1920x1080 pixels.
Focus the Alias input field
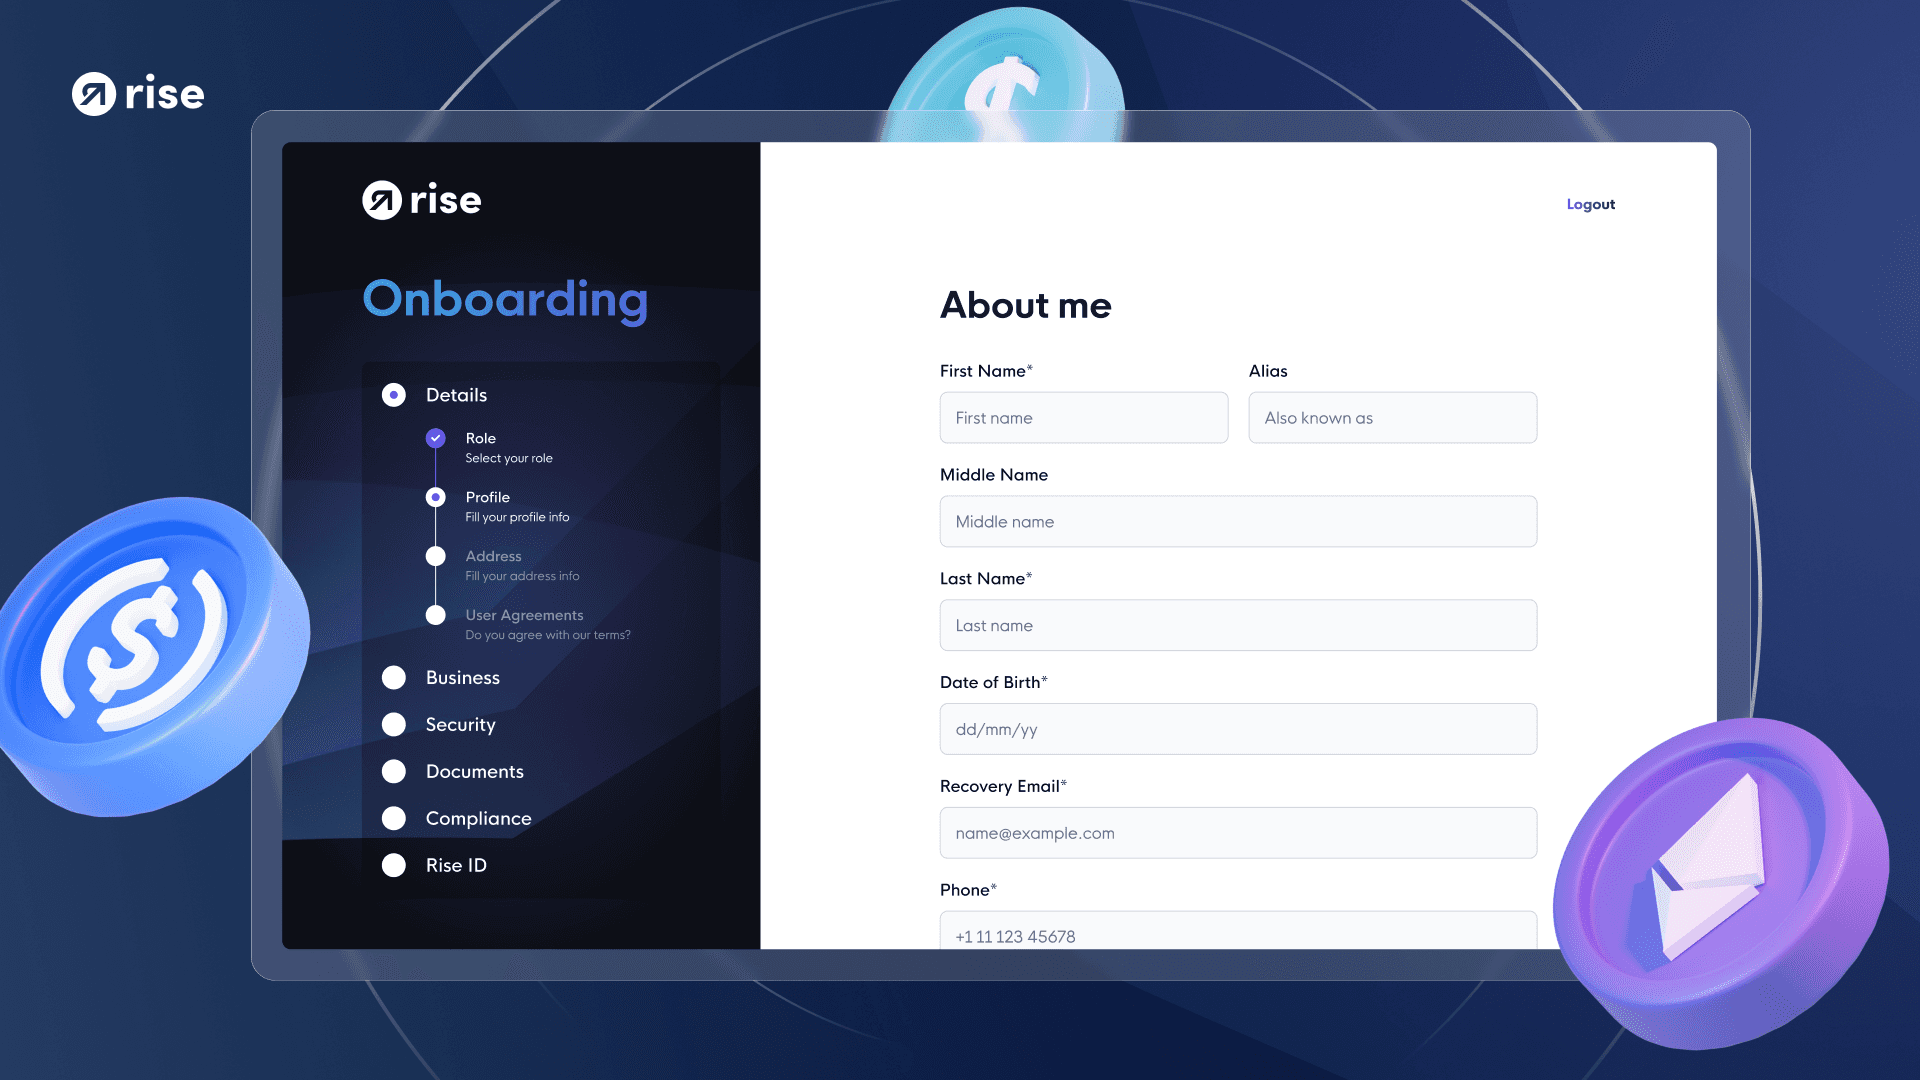pos(1393,418)
